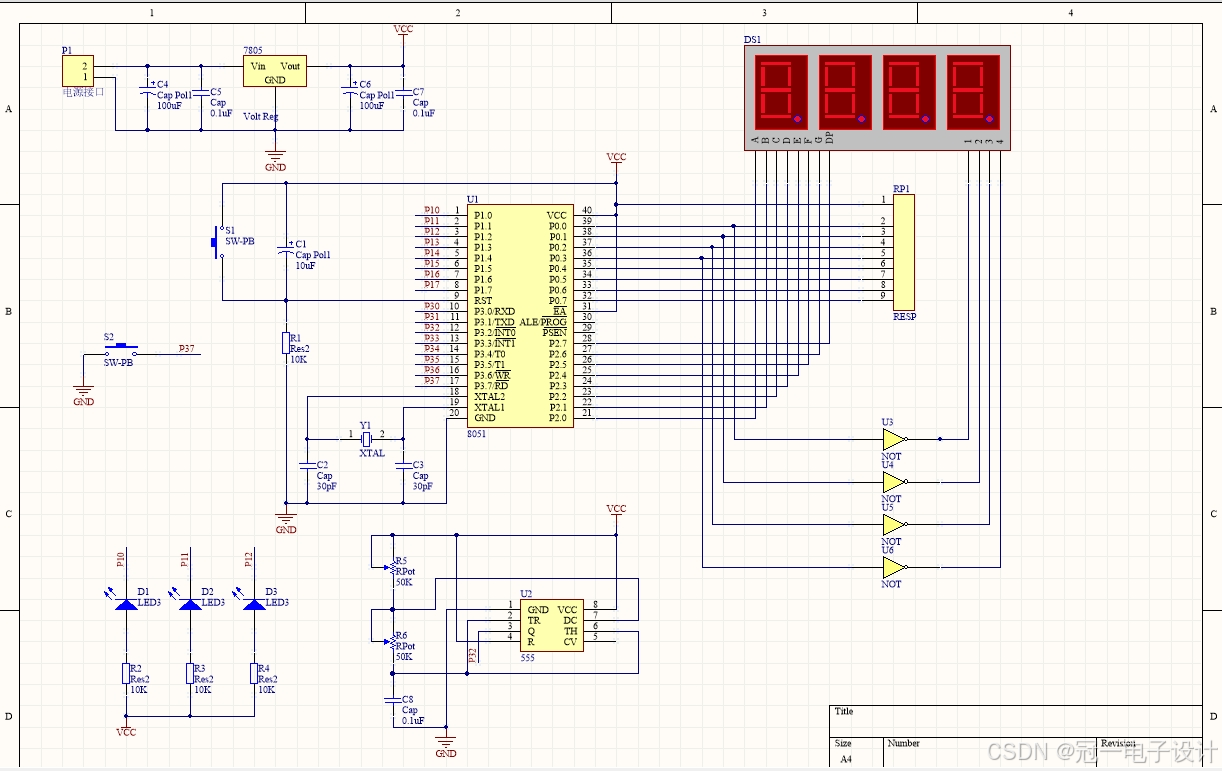Select the VCC power port under the LED resistors

tap(126, 729)
